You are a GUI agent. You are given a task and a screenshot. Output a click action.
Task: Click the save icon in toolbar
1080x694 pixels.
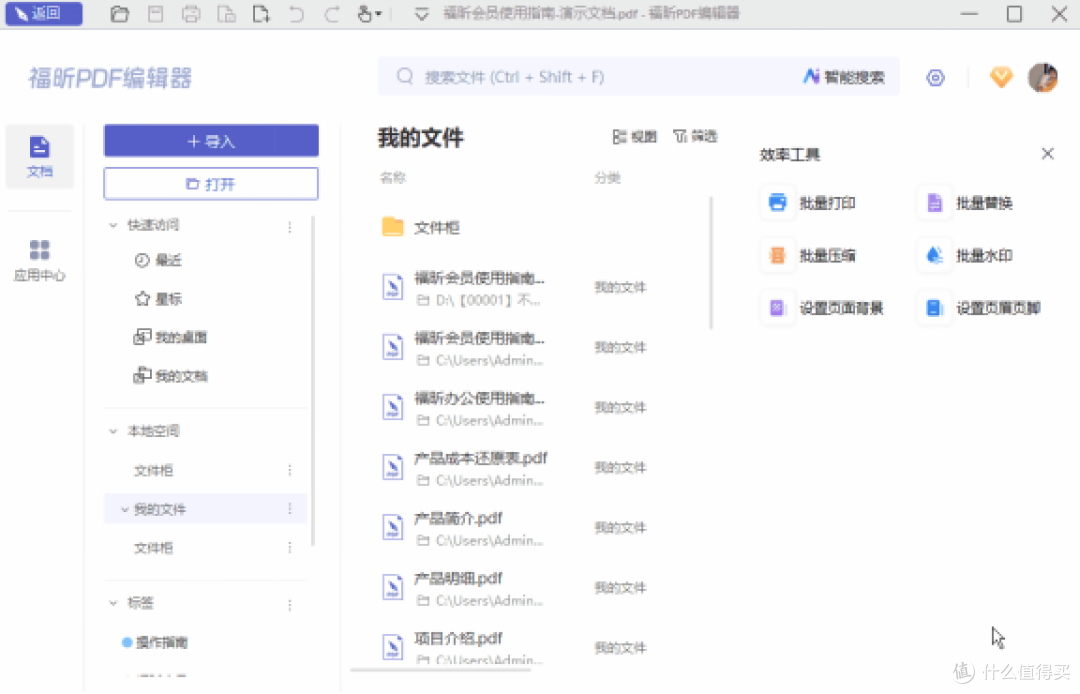[156, 14]
